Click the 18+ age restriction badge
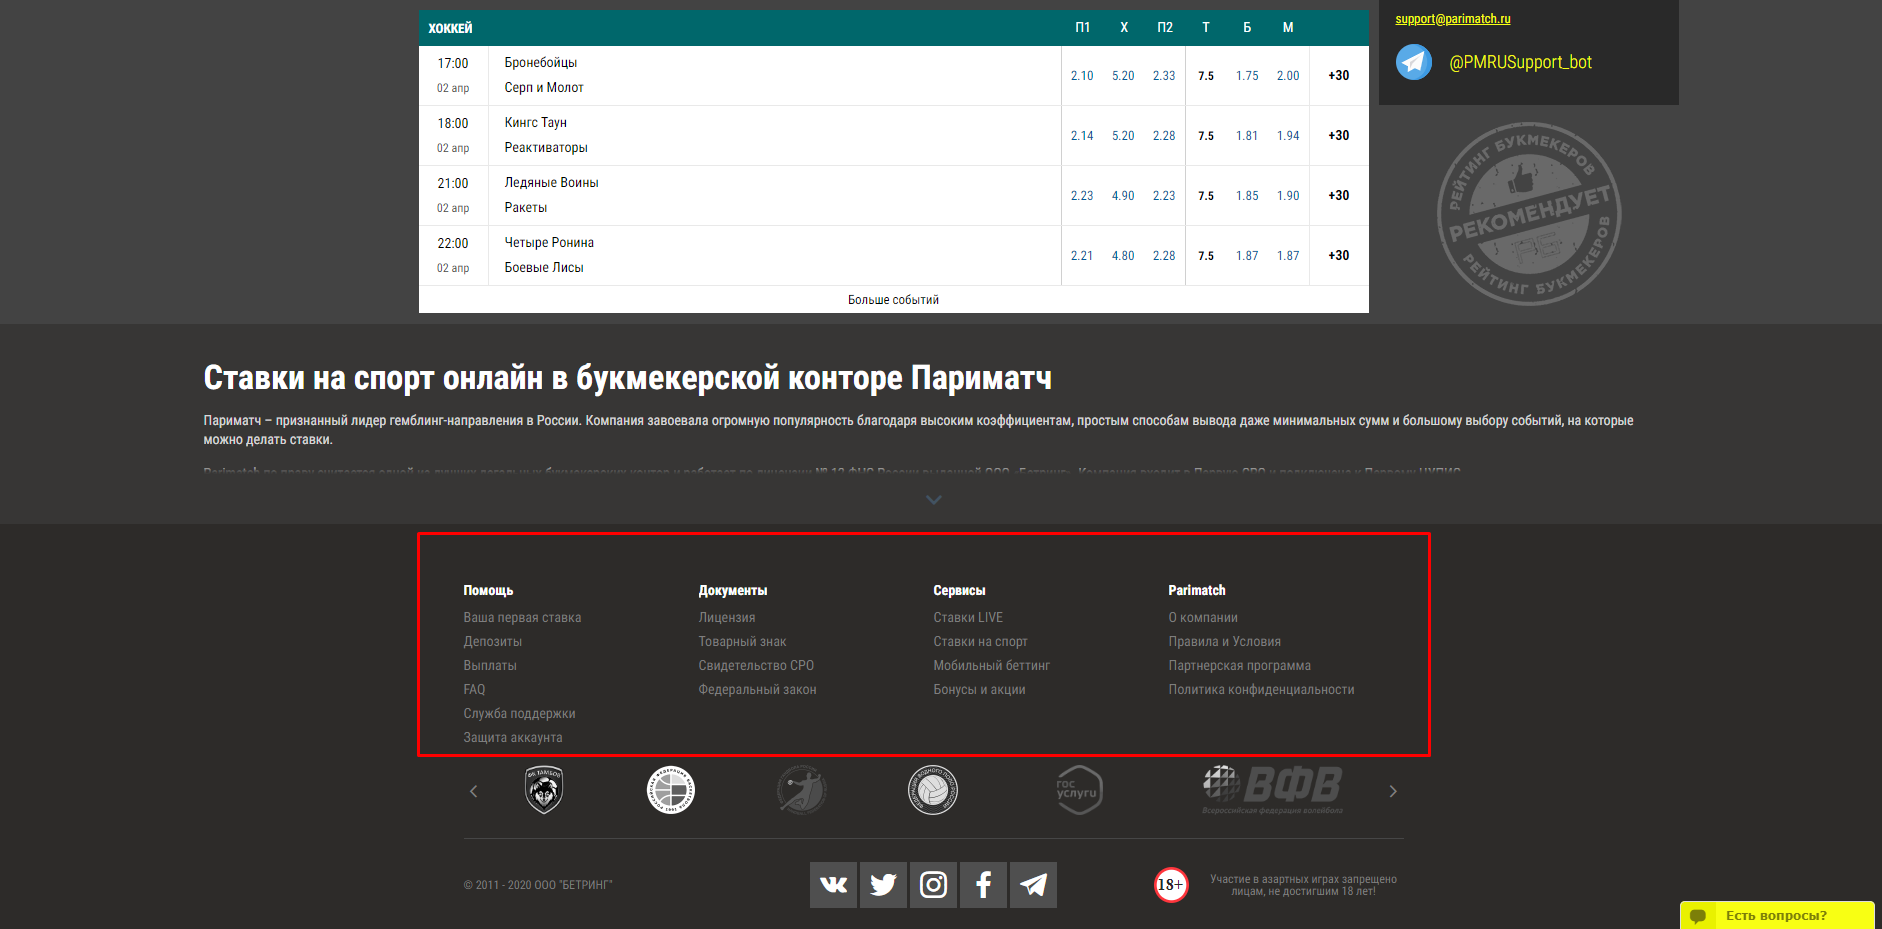Image resolution: width=1882 pixels, height=929 pixels. click(x=1171, y=885)
